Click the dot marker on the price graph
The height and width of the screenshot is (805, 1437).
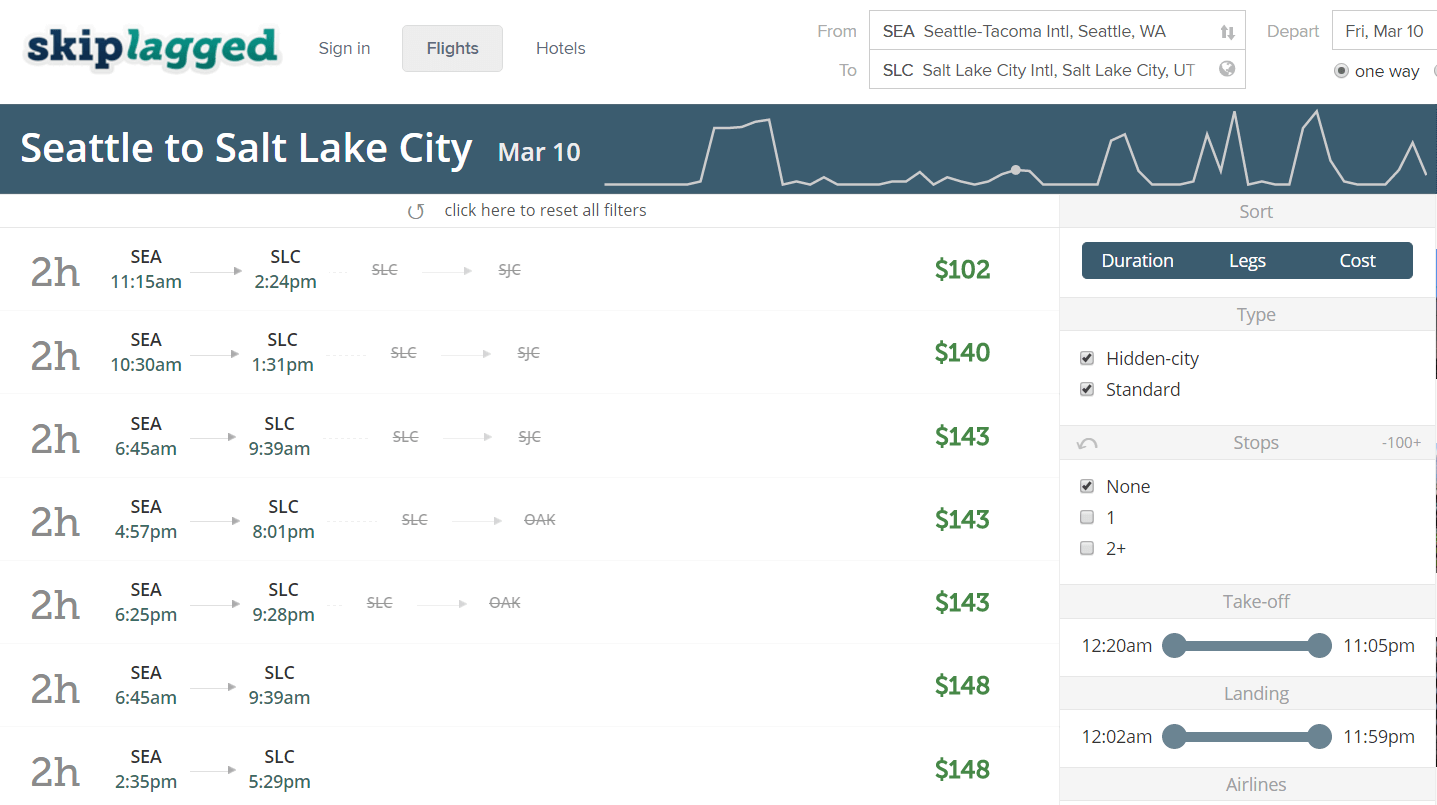point(1016,170)
